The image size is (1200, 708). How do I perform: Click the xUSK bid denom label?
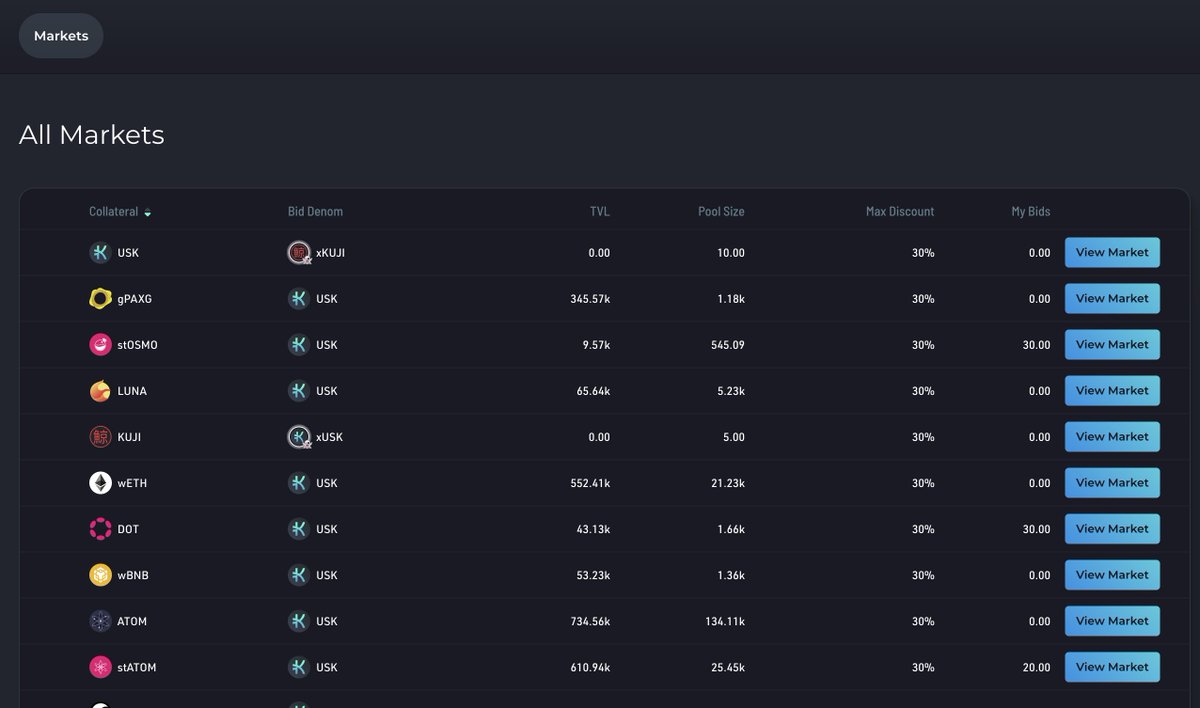click(330, 437)
